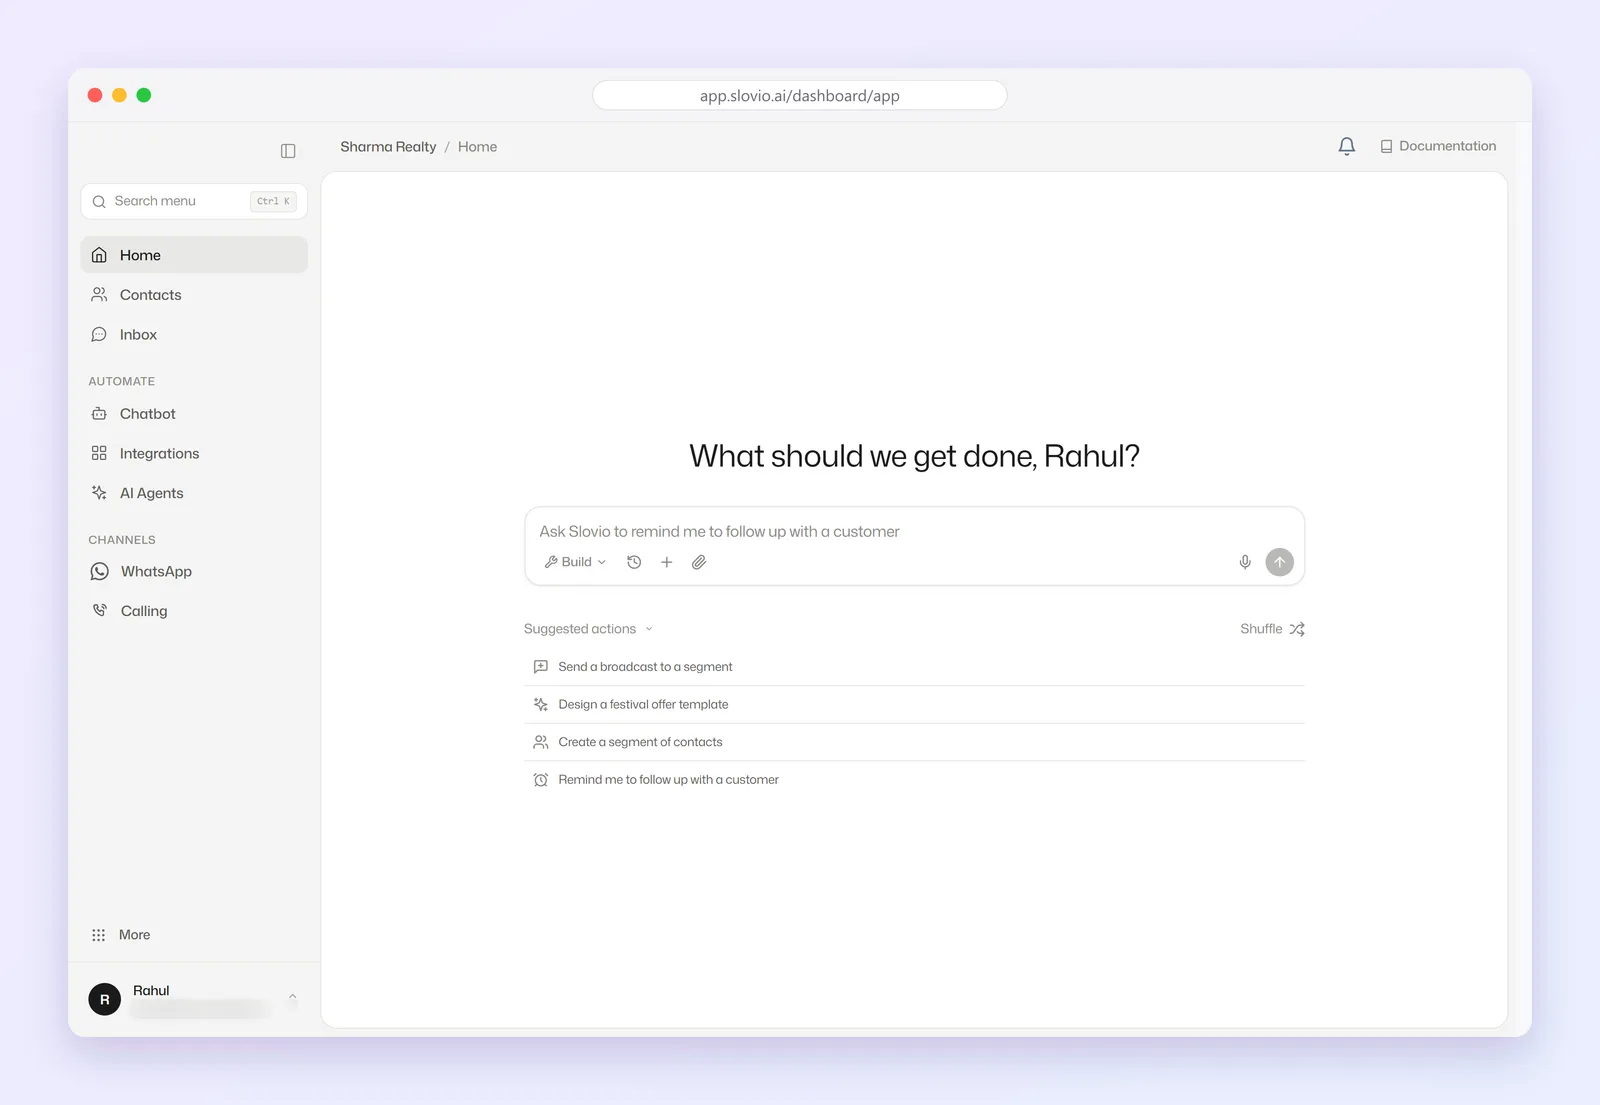Image resolution: width=1600 pixels, height=1105 pixels.
Task: Start voice input with microphone
Action: coord(1245,562)
